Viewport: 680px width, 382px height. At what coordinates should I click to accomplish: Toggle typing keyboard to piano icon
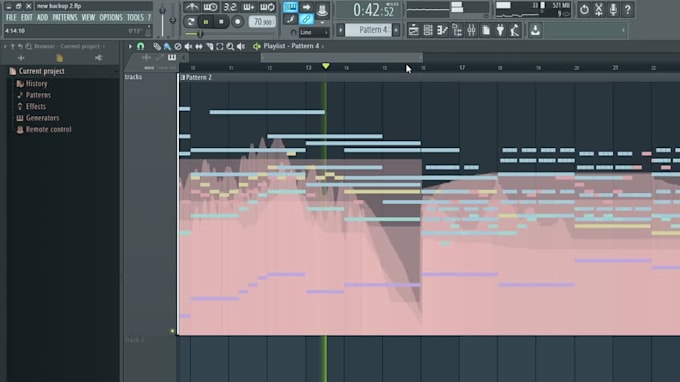tap(290, 7)
